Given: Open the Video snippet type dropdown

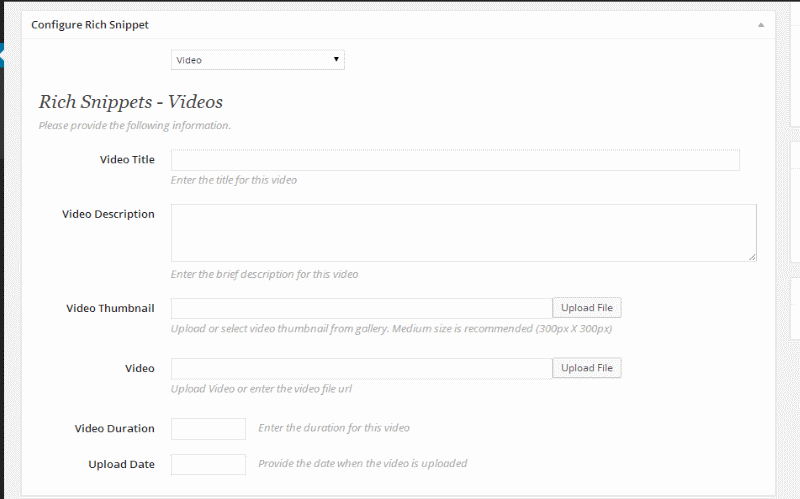Looking at the screenshot, I should click(x=258, y=60).
